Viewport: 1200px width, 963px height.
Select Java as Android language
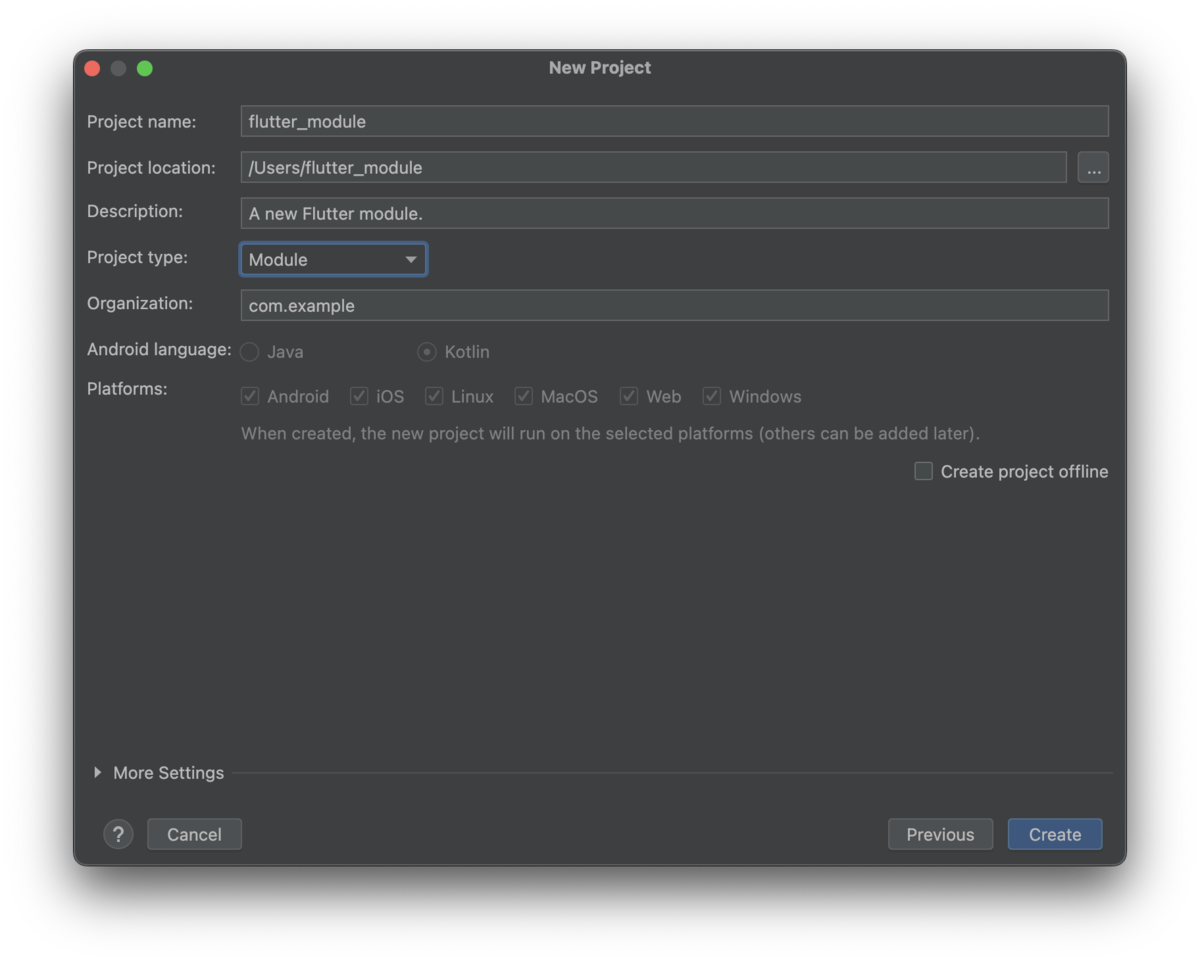(x=250, y=352)
